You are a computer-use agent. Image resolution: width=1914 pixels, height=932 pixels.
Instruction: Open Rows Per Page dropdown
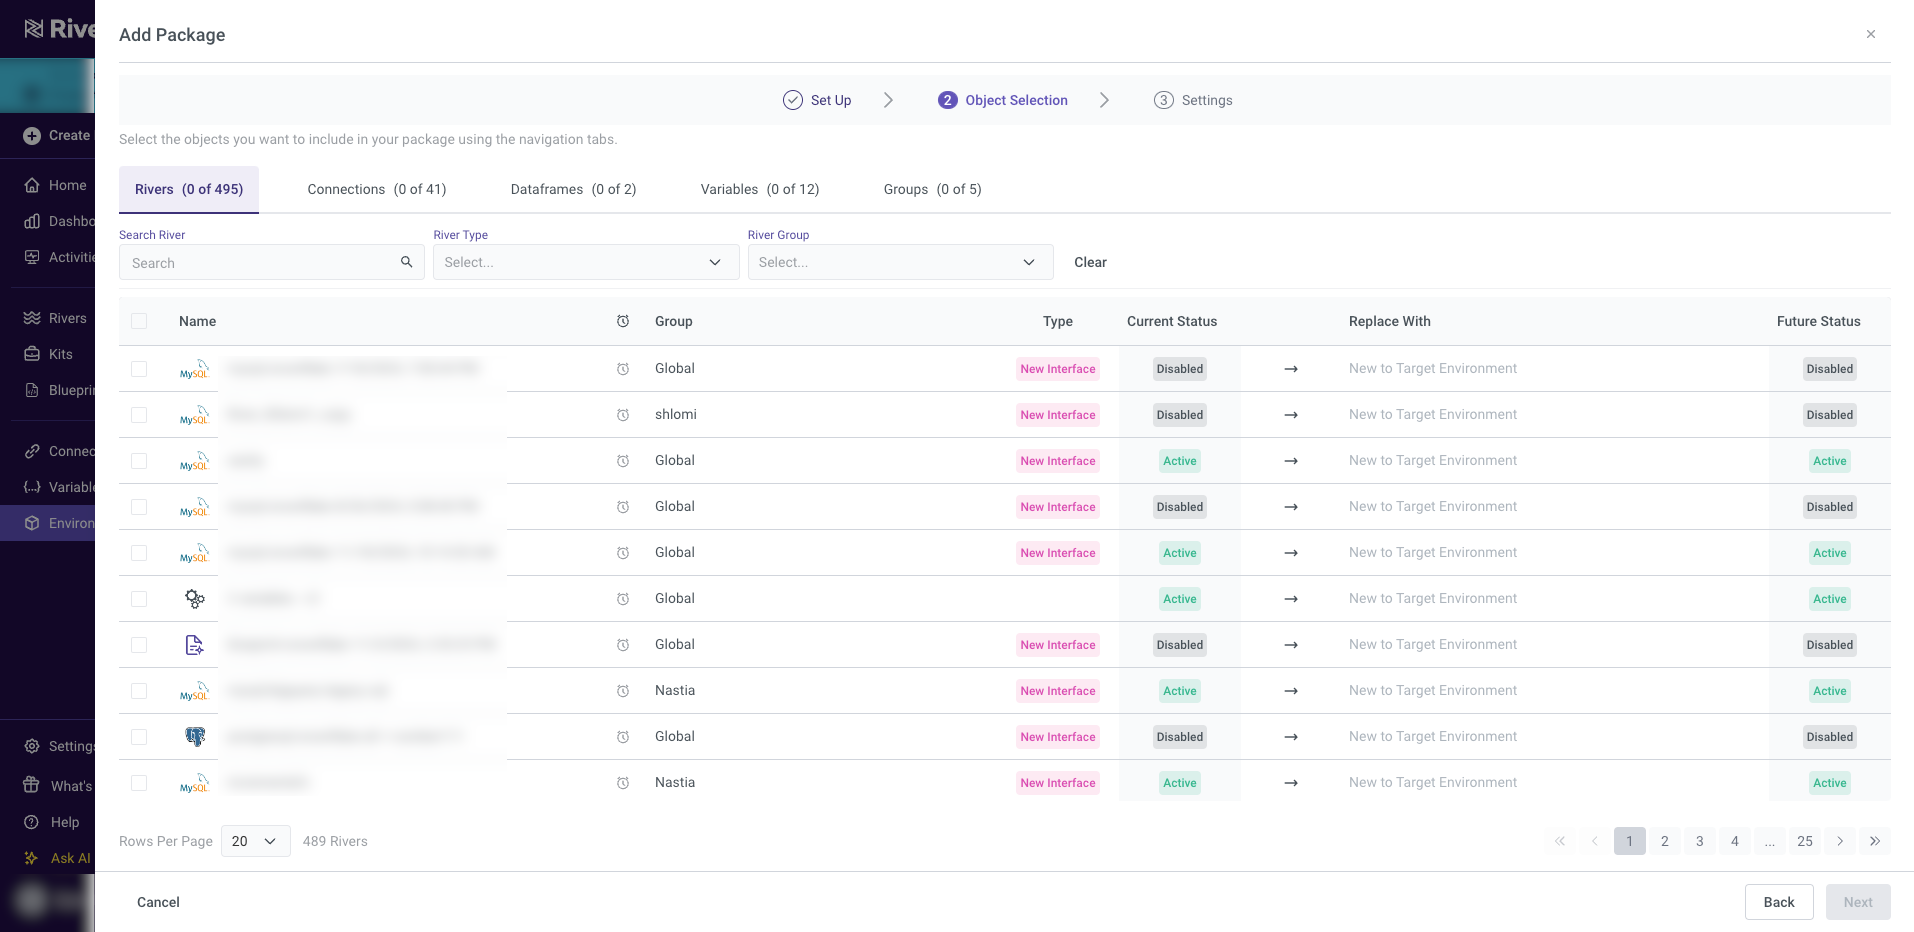255,841
